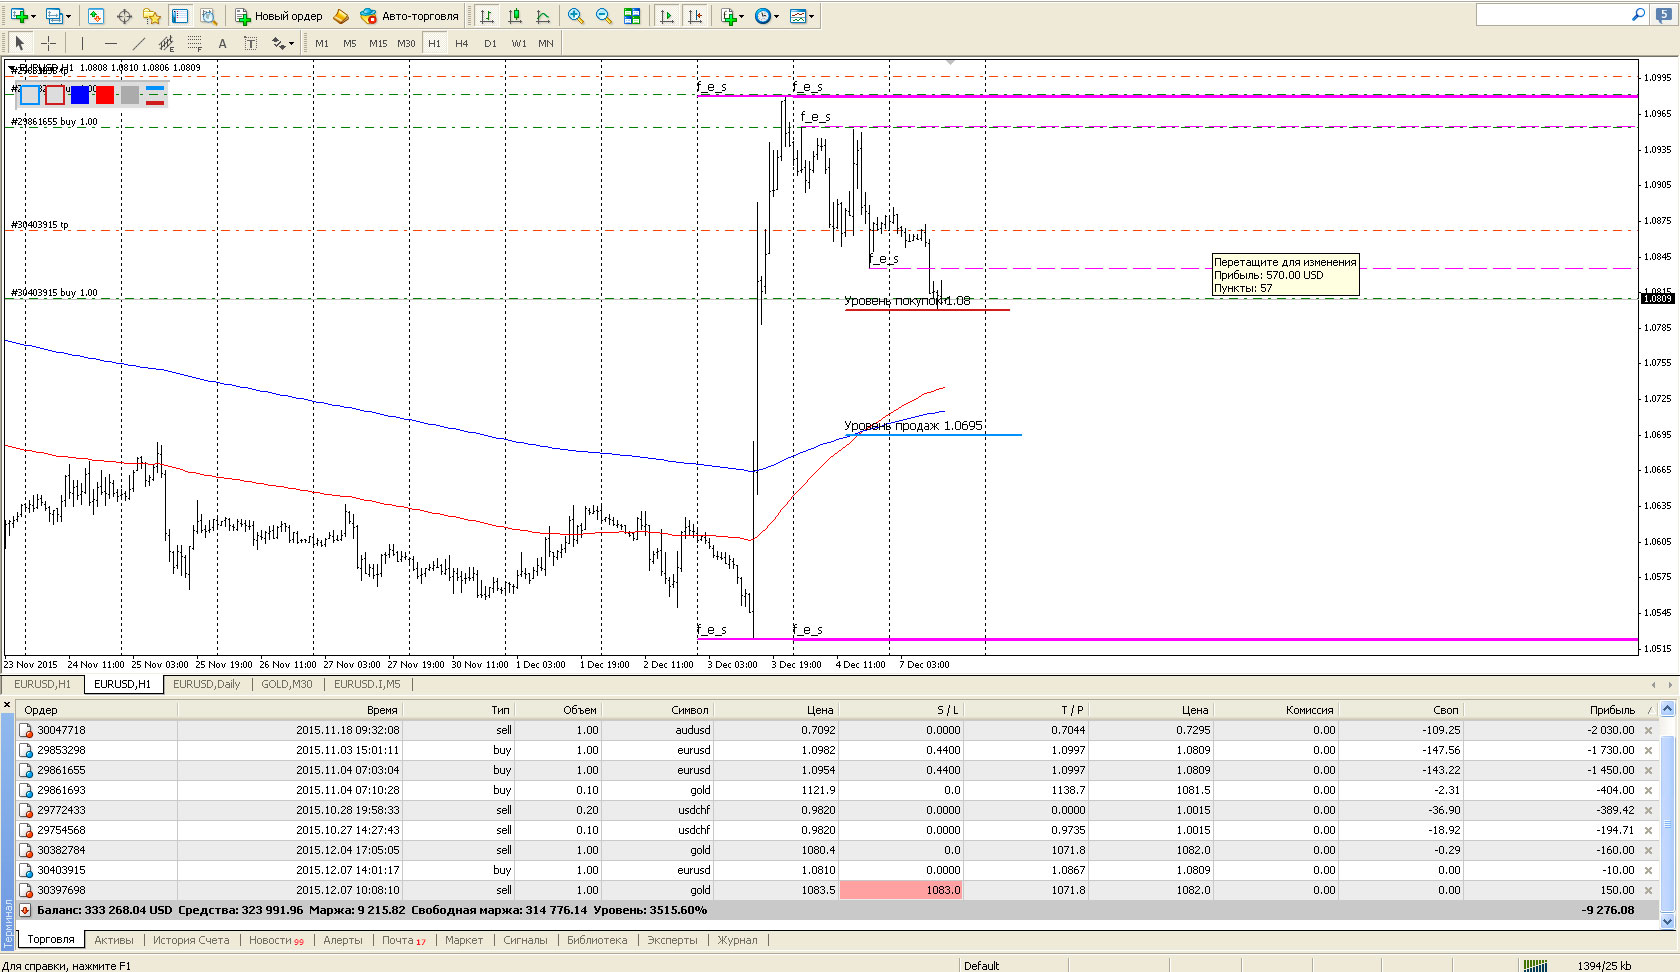This screenshot has width=1680, height=972.
Task: Open the История Счета tab
Action: [191, 940]
